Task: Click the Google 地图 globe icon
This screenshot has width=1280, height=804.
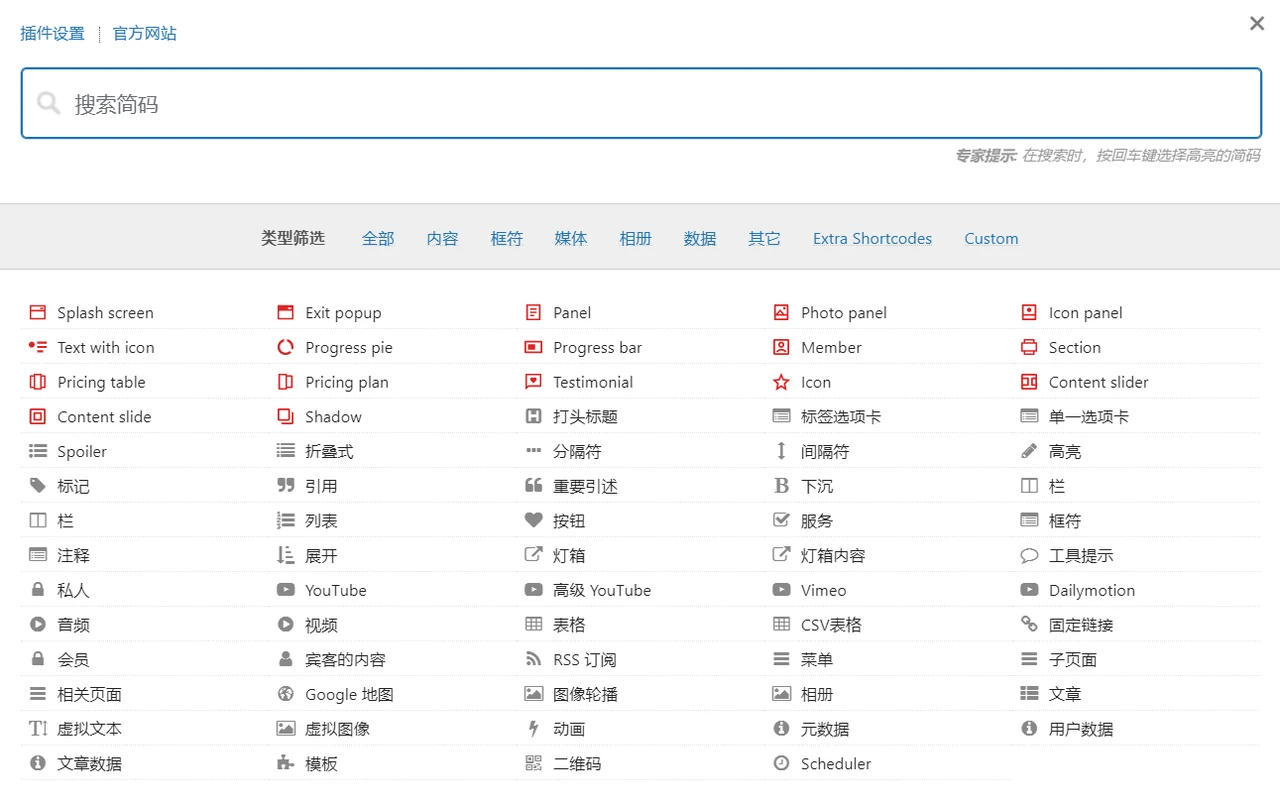Action: coord(286,694)
